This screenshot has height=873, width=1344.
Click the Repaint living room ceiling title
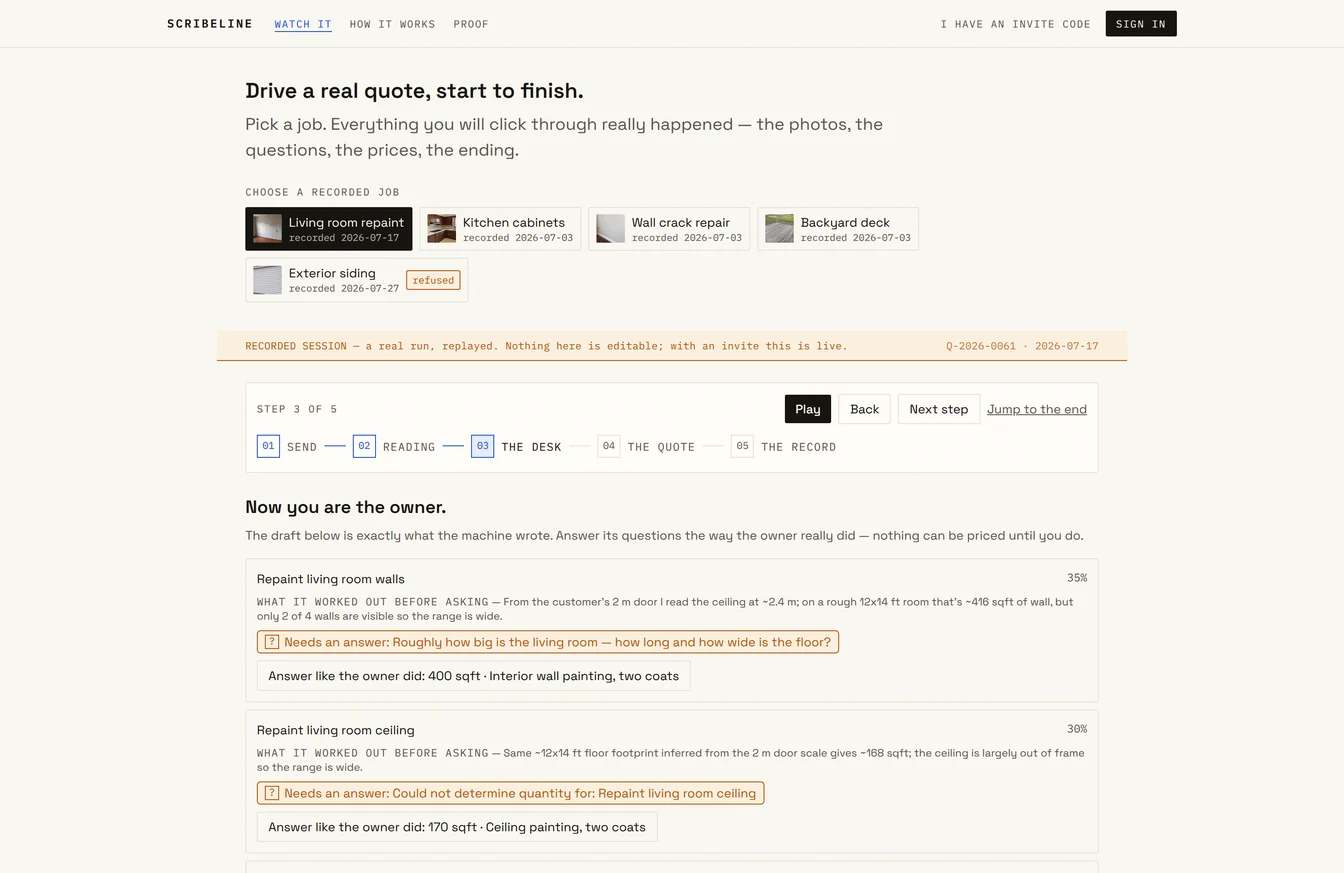(x=336, y=730)
